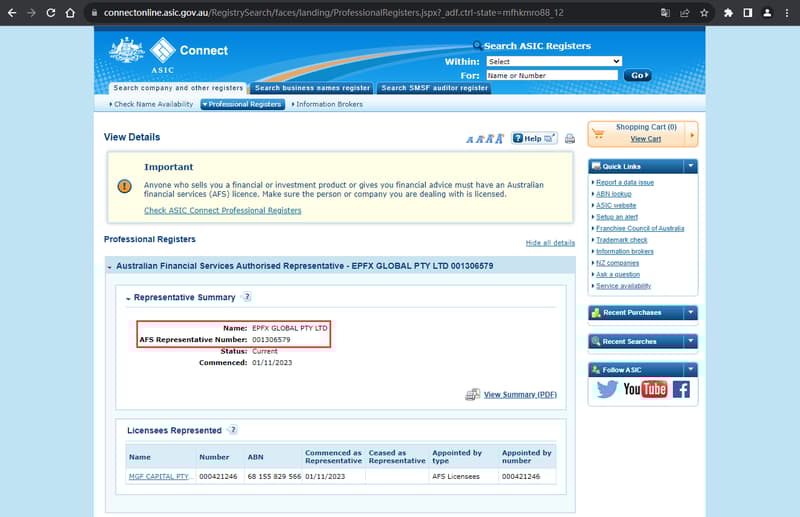Click the printer icon beside Help
The image size is (800, 517).
click(570, 139)
